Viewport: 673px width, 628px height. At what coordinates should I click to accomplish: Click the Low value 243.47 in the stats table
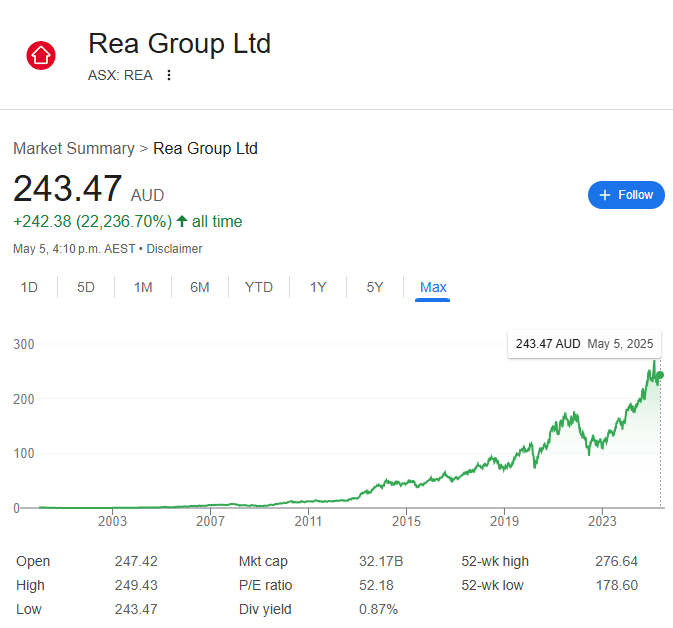pos(136,610)
